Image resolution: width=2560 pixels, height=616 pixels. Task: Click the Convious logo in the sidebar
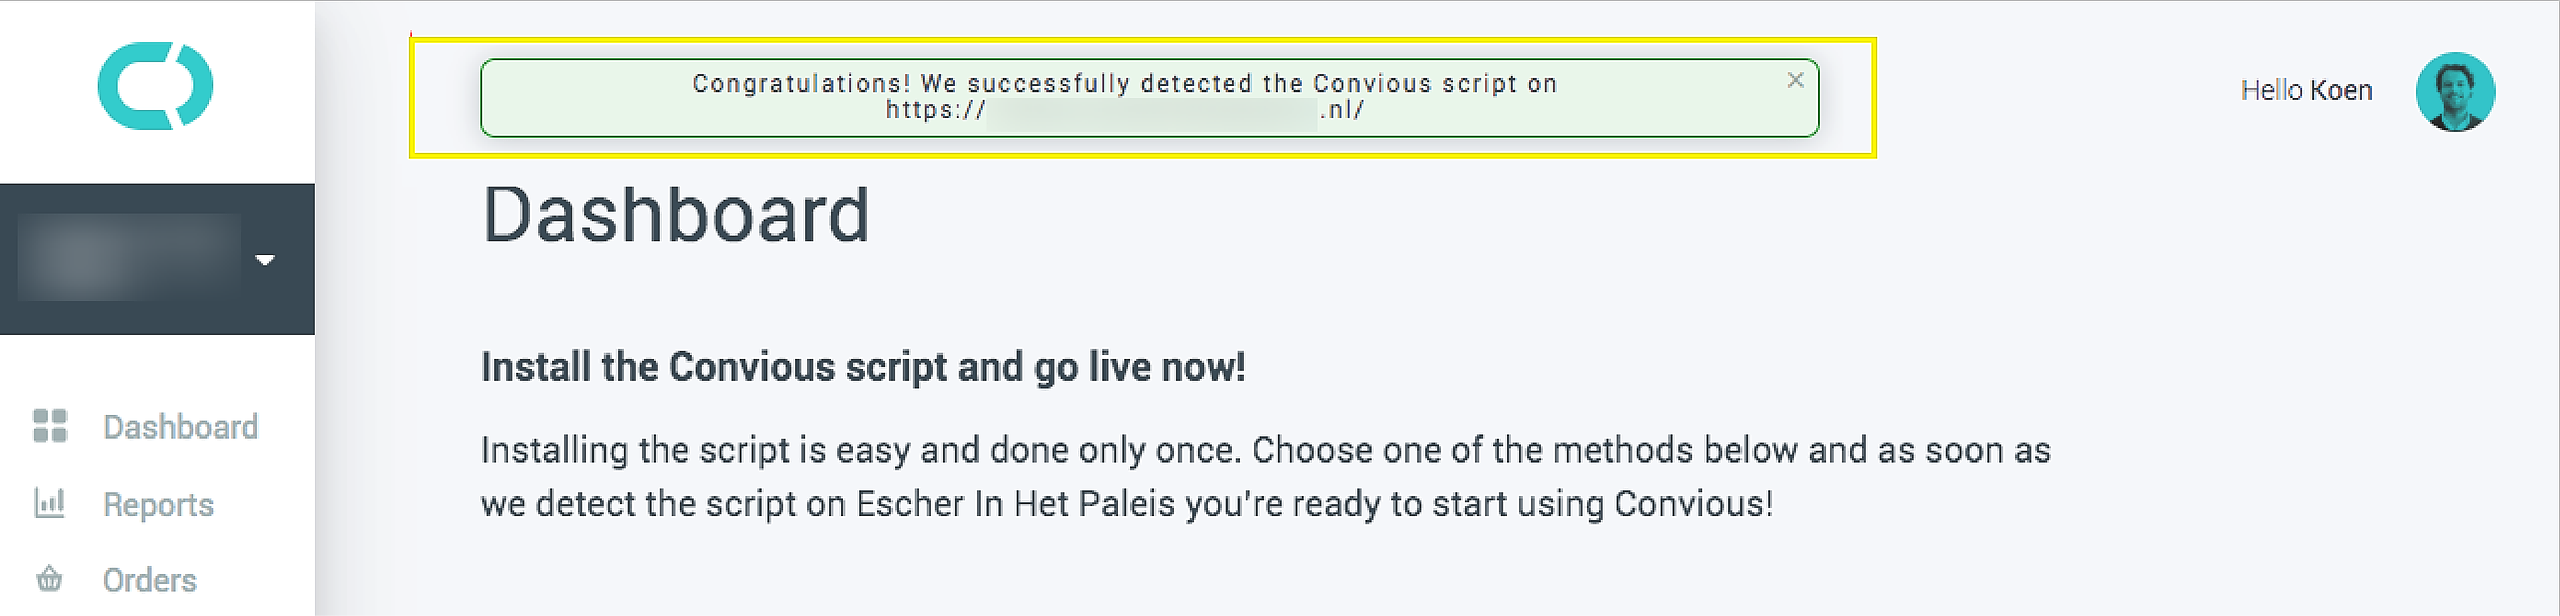[x=155, y=86]
